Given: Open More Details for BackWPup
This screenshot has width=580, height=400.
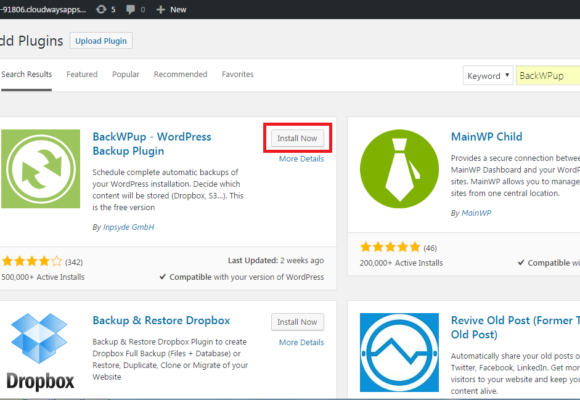Looking at the screenshot, I should [301, 159].
